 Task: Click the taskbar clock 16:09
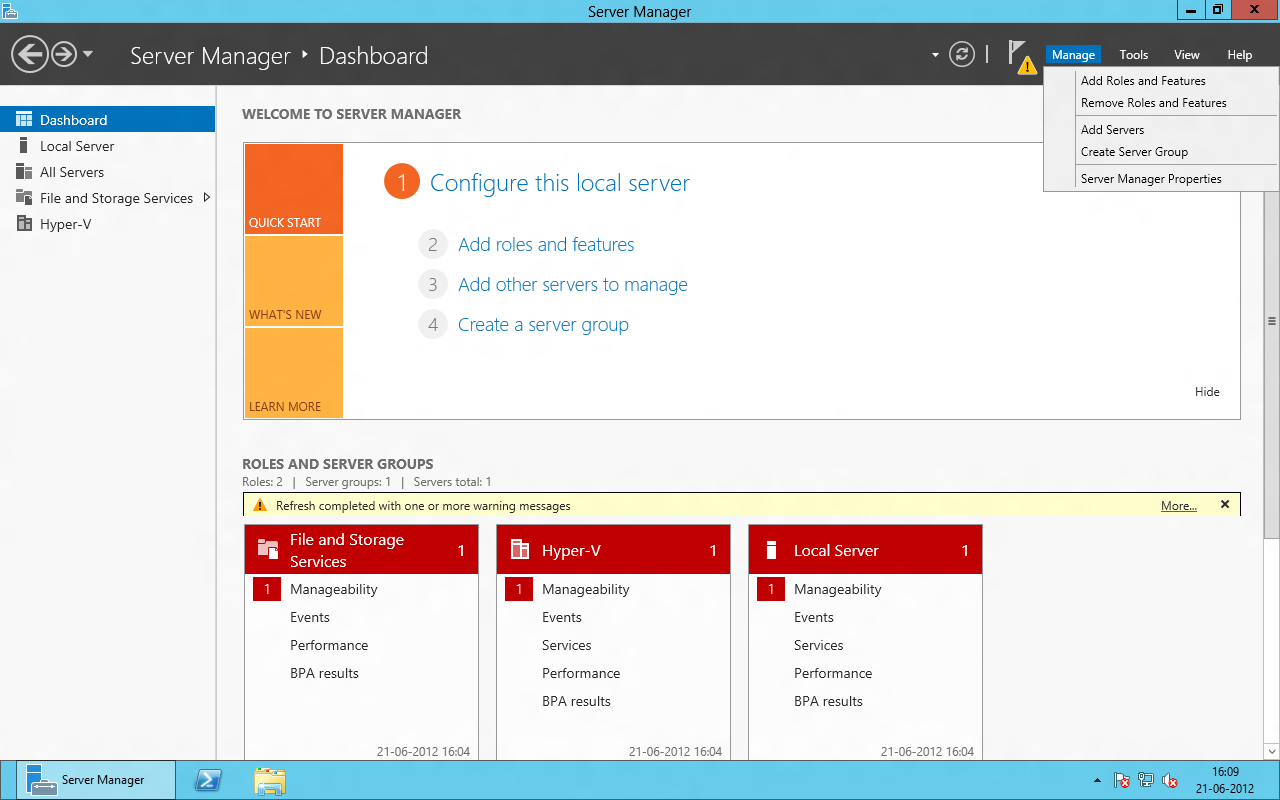click(x=1225, y=772)
